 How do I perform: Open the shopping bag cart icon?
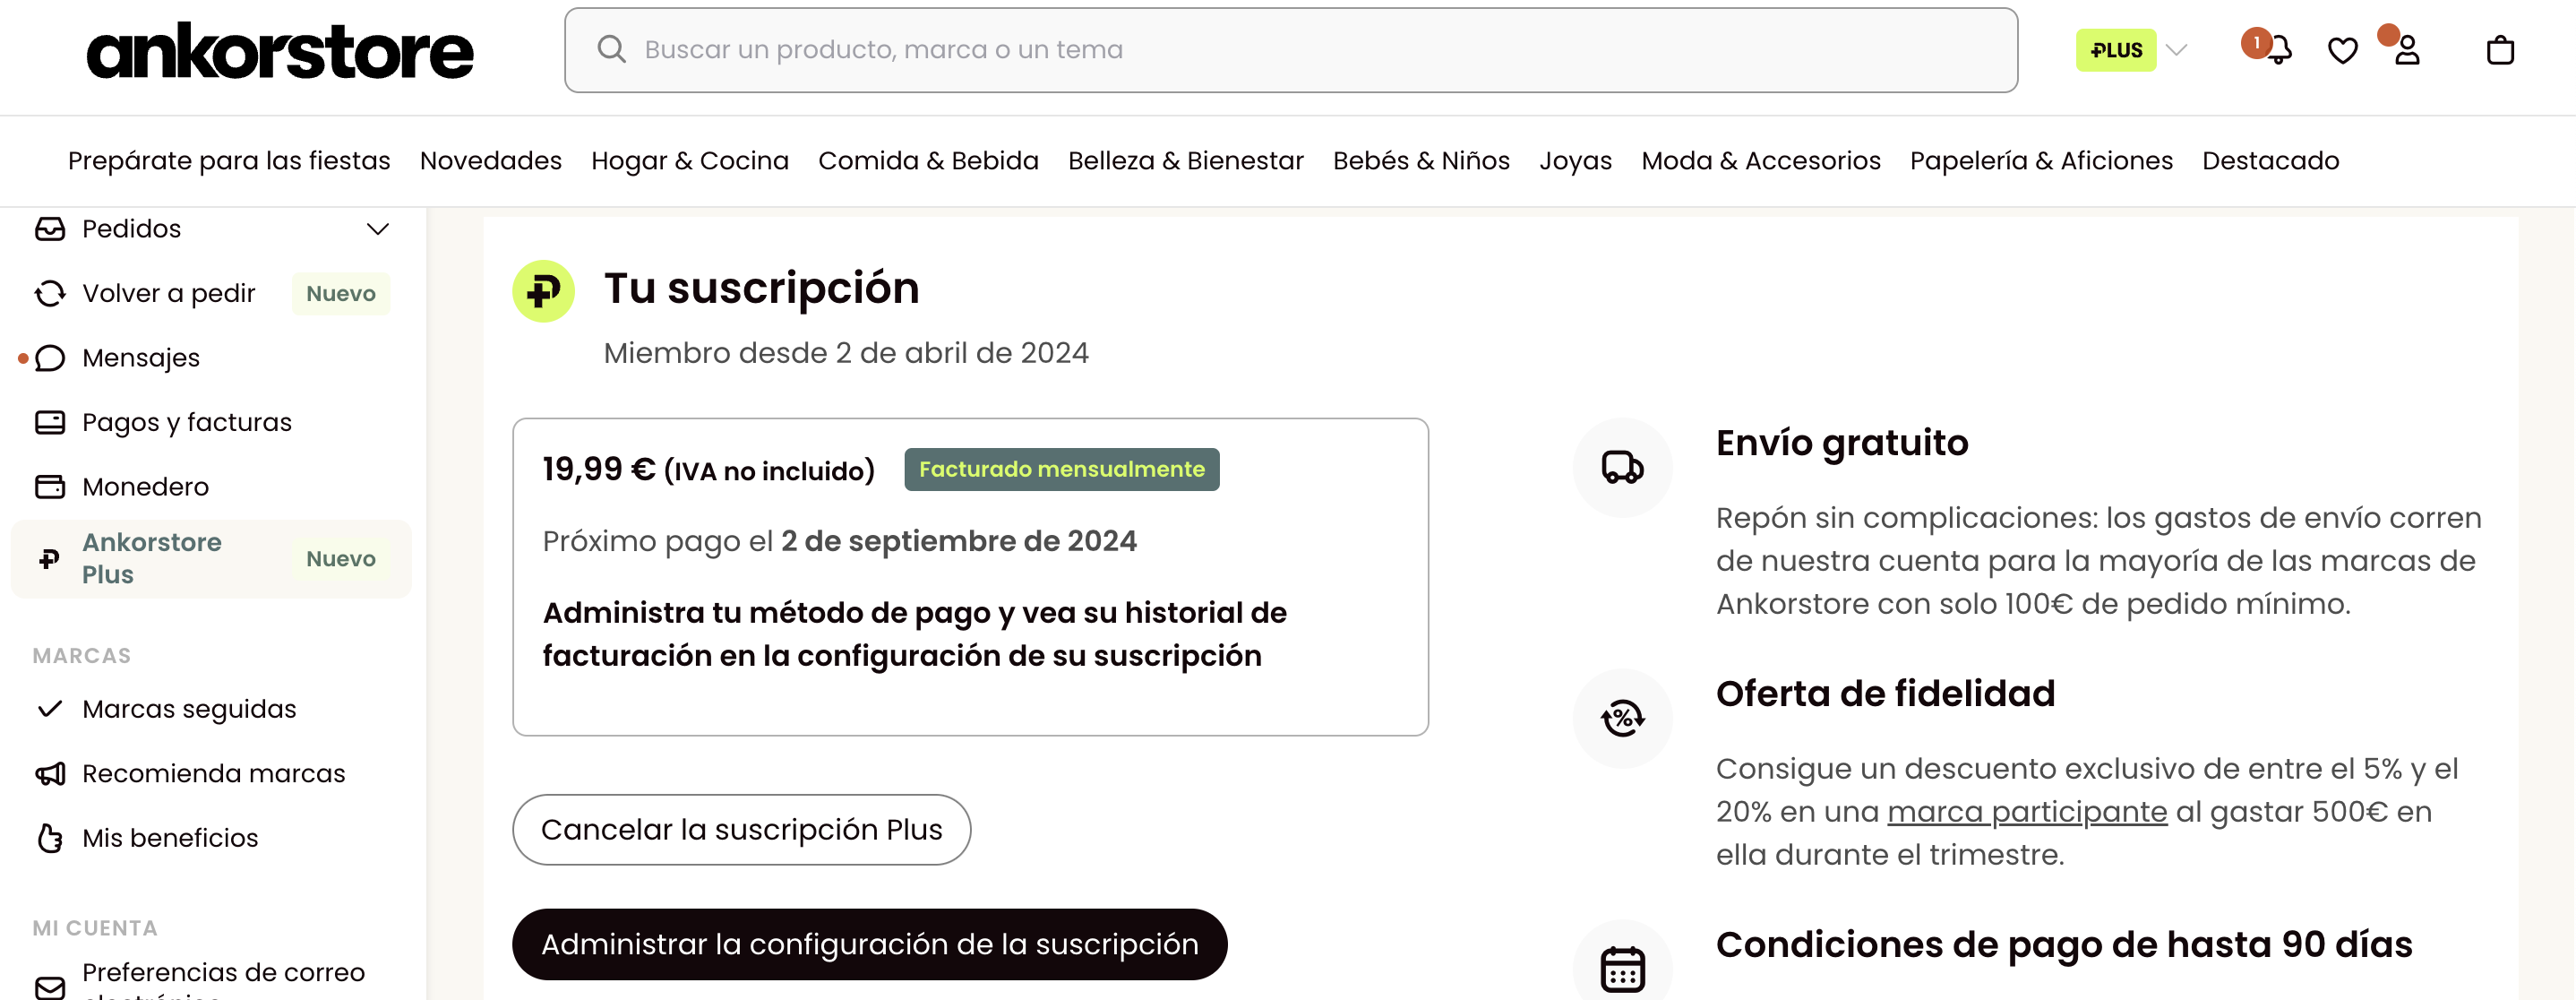click(2500, 50)
